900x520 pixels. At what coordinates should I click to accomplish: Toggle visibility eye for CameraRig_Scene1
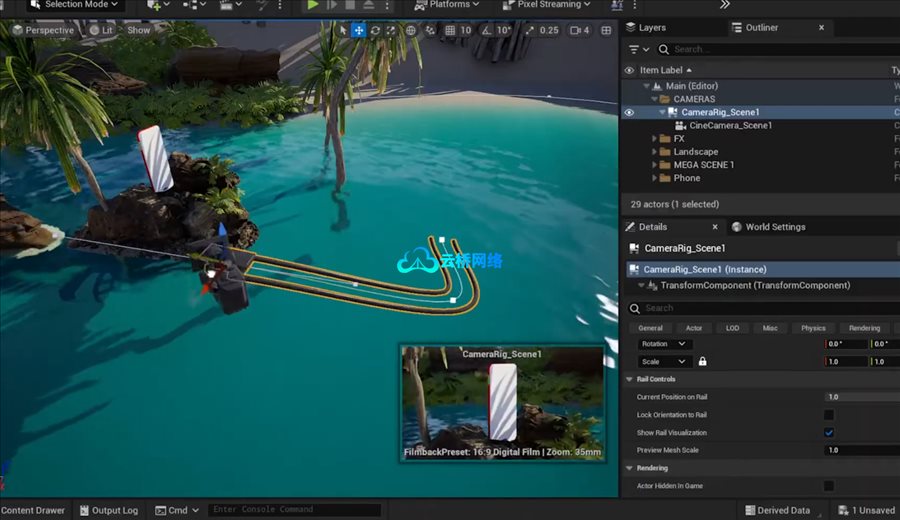tap(629, 113)
